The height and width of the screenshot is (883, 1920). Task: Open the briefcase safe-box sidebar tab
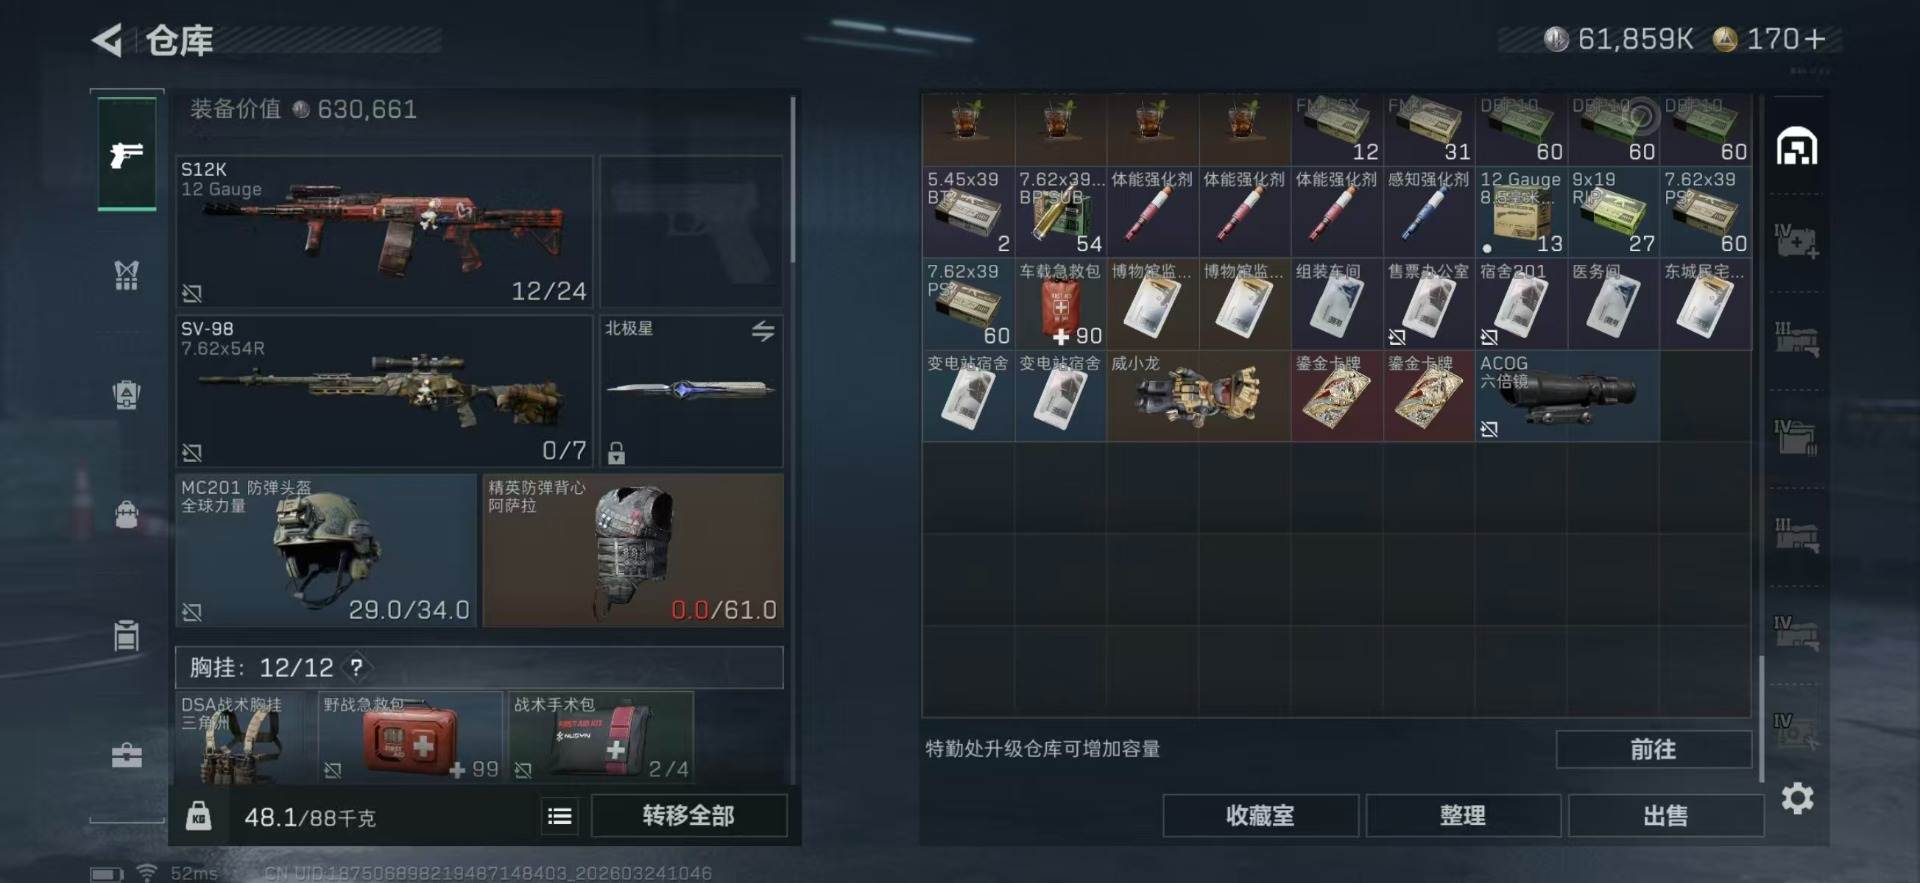126,756
